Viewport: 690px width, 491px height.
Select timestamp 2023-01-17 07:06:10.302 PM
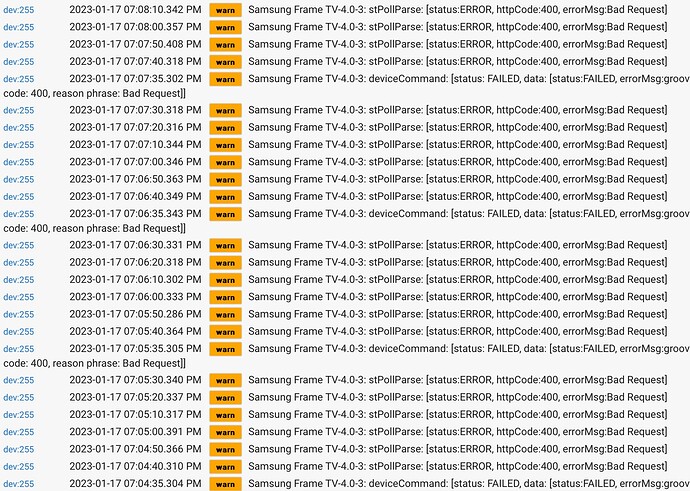coord(136,279)
